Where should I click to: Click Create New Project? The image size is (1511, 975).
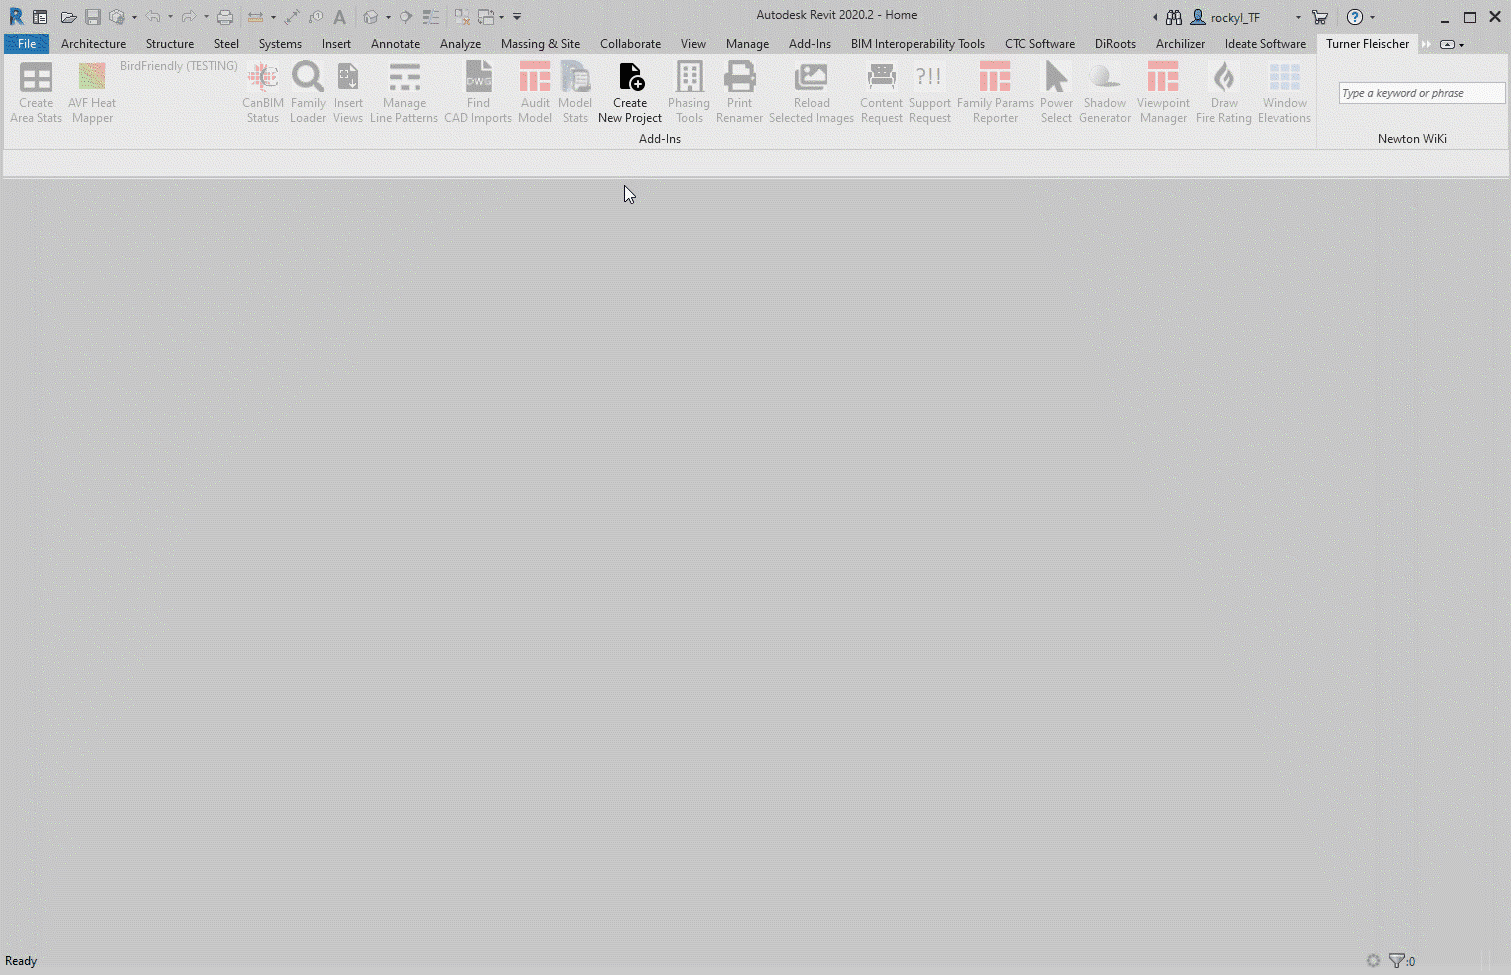[x=630, y=93]
